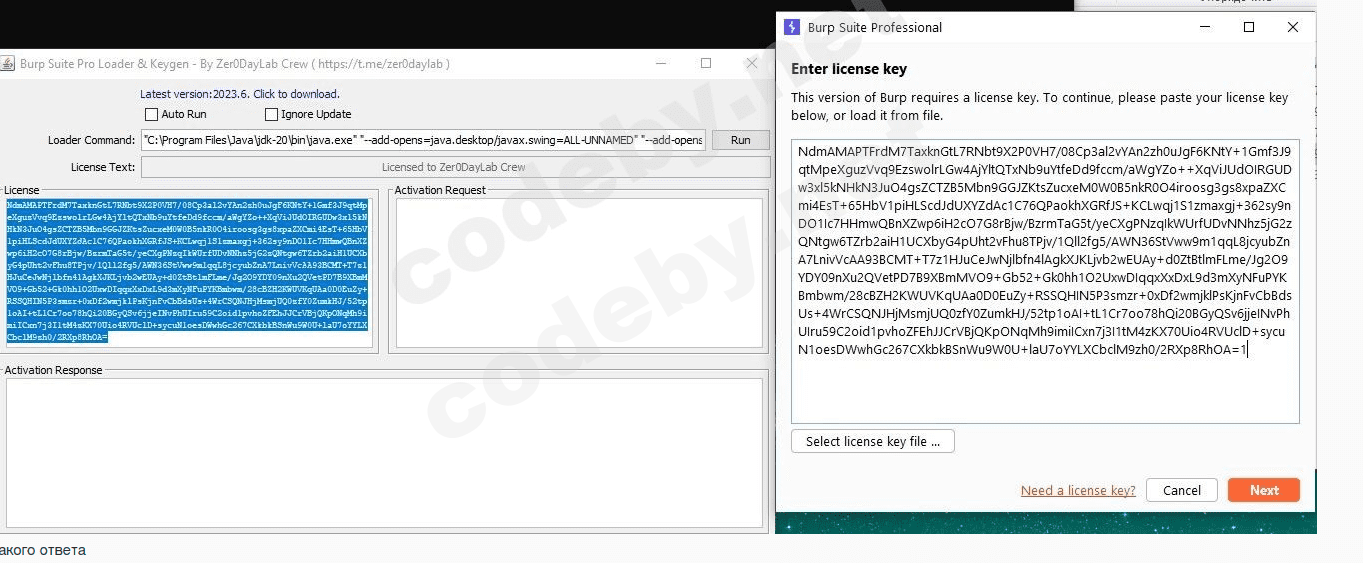Click the "Activation Request" group label
Image resolution: width=1363 pixels, height=563 pixels.
pos(440,190)
